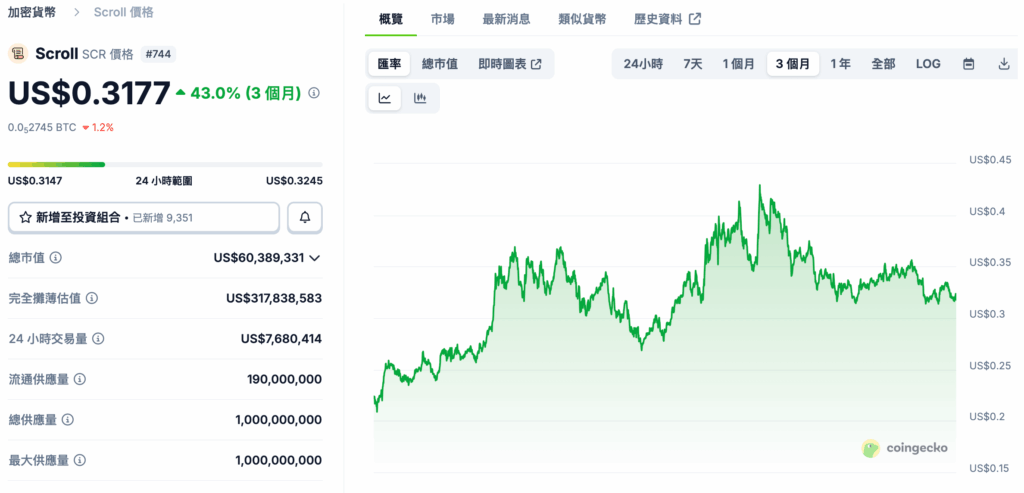This screenshot has width=1024, height=493.
Task: Open the 歷史資料 tab
Action: pos(667,19)
